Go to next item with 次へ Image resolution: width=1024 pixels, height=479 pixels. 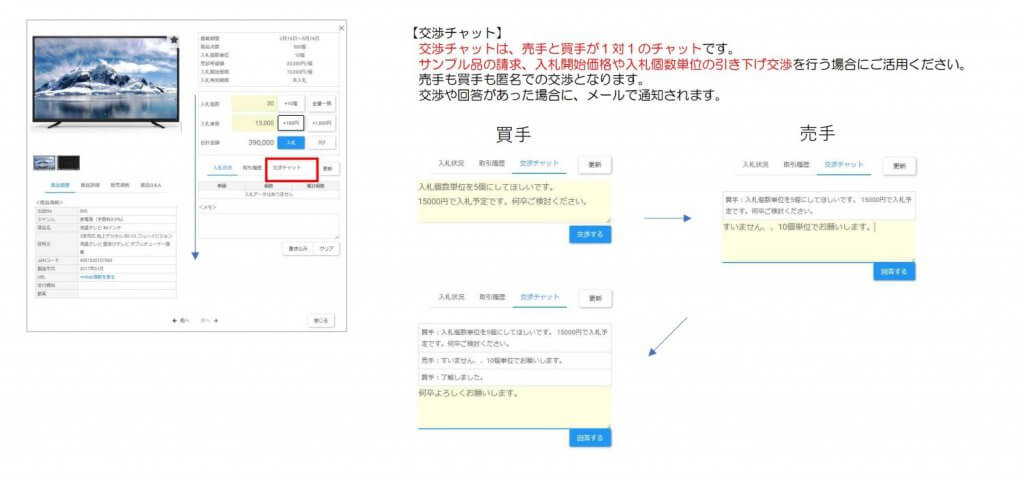coord(209,320)
